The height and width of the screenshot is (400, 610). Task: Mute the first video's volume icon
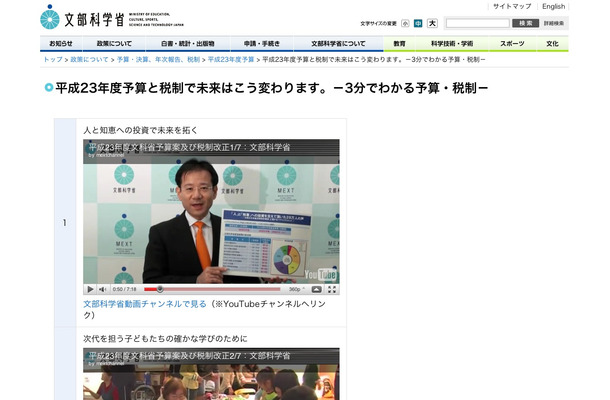click(103, 289)
